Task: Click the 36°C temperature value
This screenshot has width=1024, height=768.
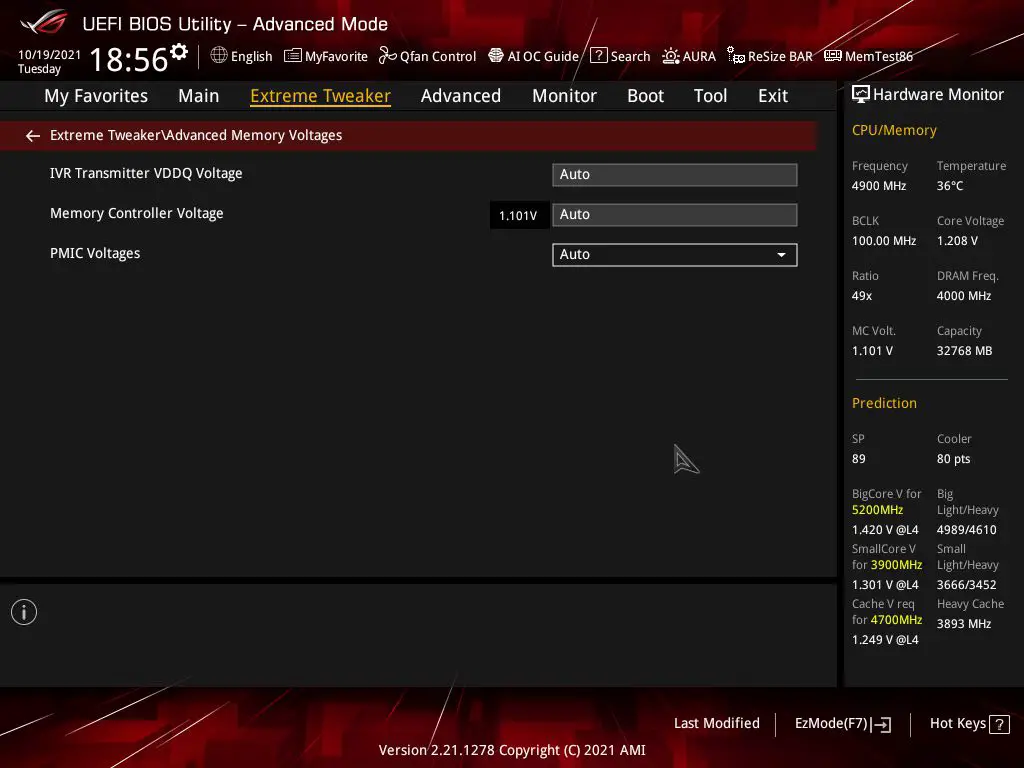Action: click(950, 185)
